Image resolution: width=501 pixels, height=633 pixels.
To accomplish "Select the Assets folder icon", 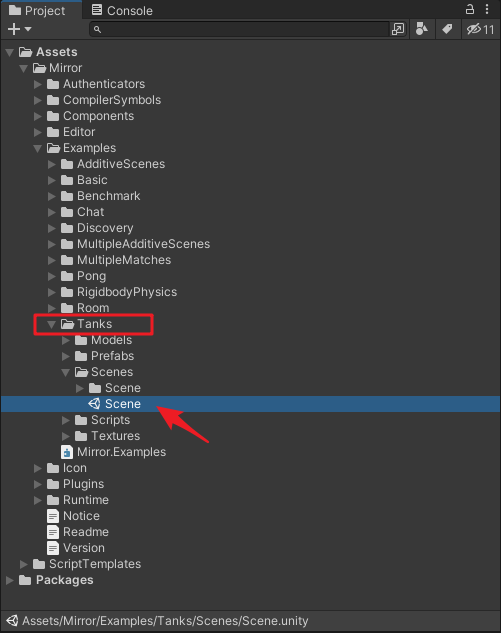I will coord(25,52).
